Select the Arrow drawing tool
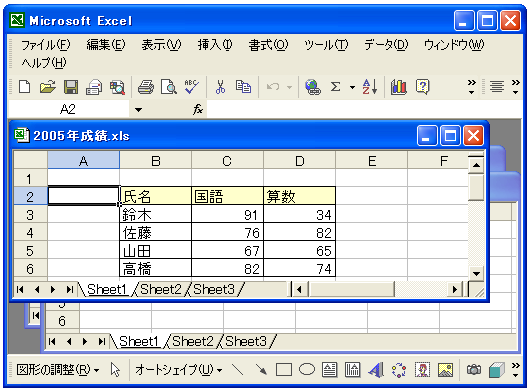This screenshot has width=531, height=391. (261, 370)
